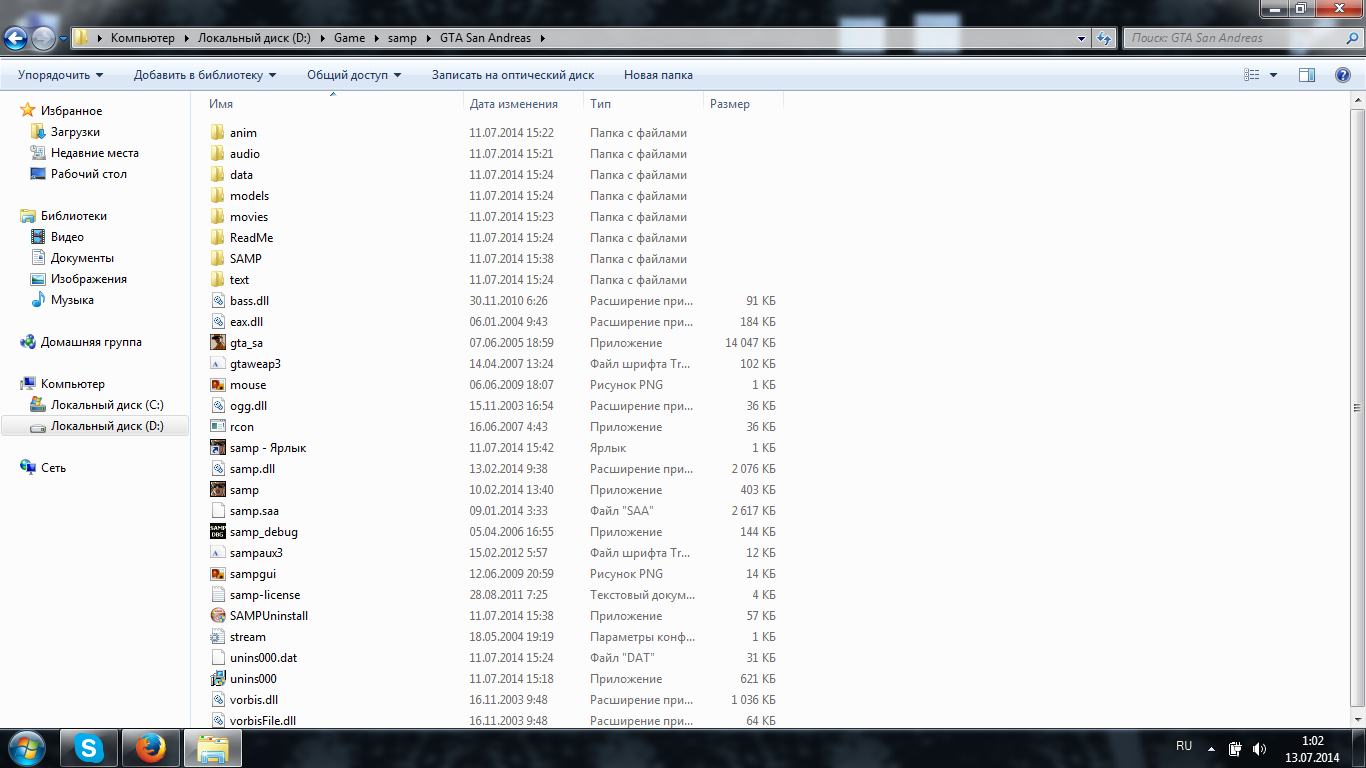Open Skype from the taskbar
Viewport: 1366px width, 768px height.
click(x=90, y=748)
